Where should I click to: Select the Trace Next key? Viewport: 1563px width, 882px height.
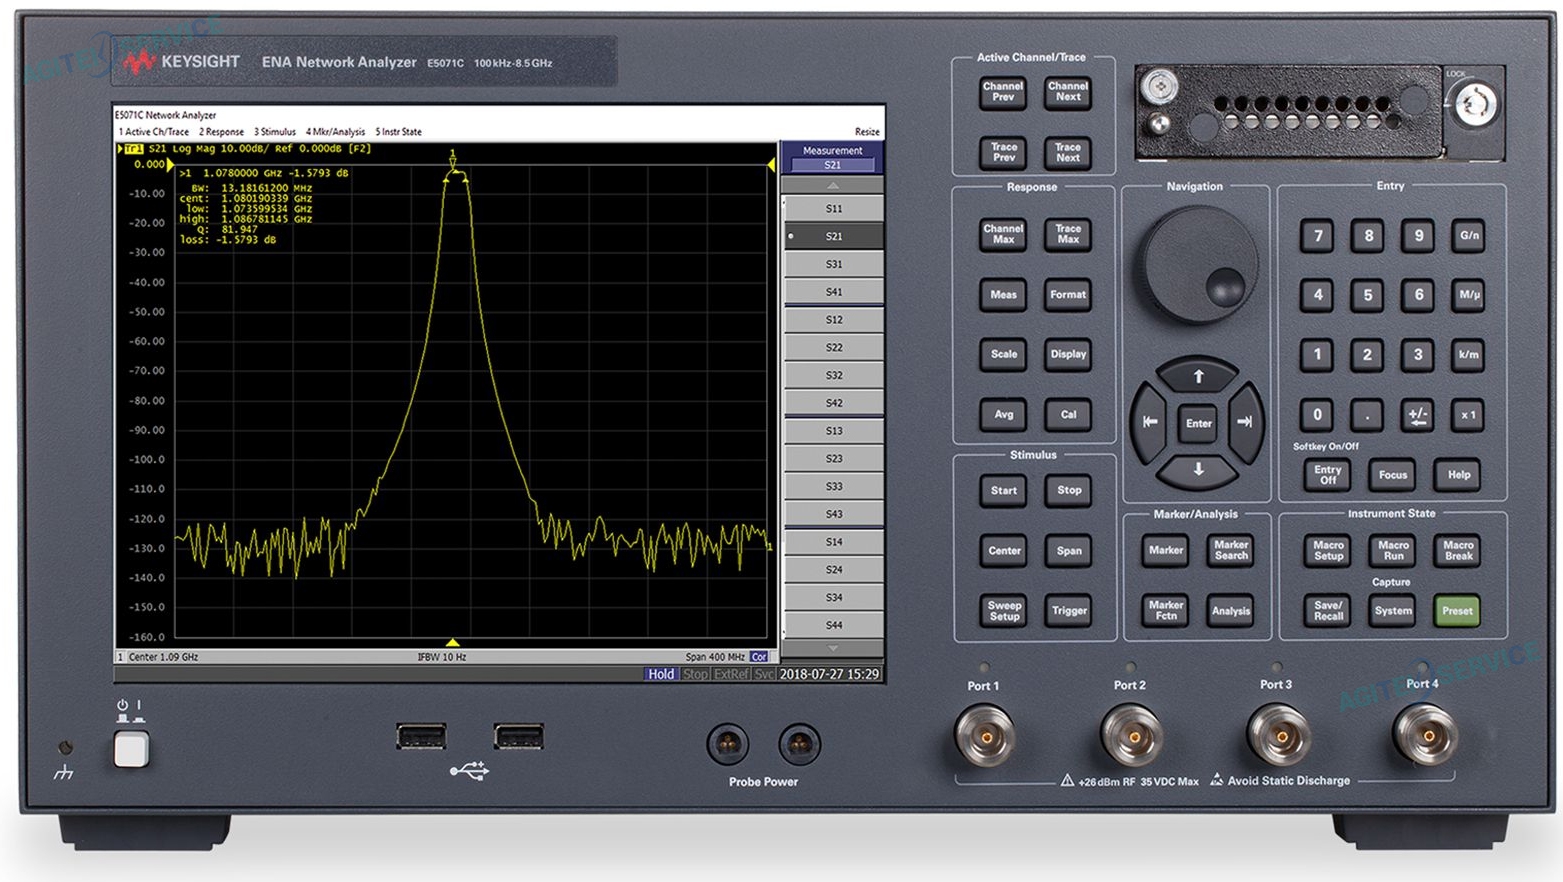pos(1068,152)
